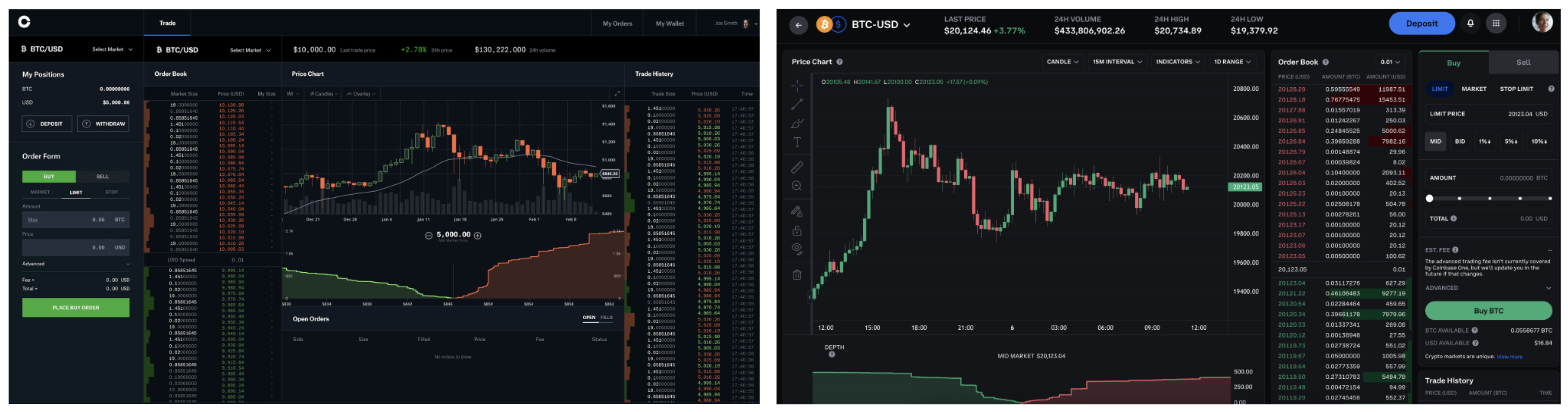Open My Orders in top navigation
This screenshot has height=412, width=1568.
click(618, 23)
